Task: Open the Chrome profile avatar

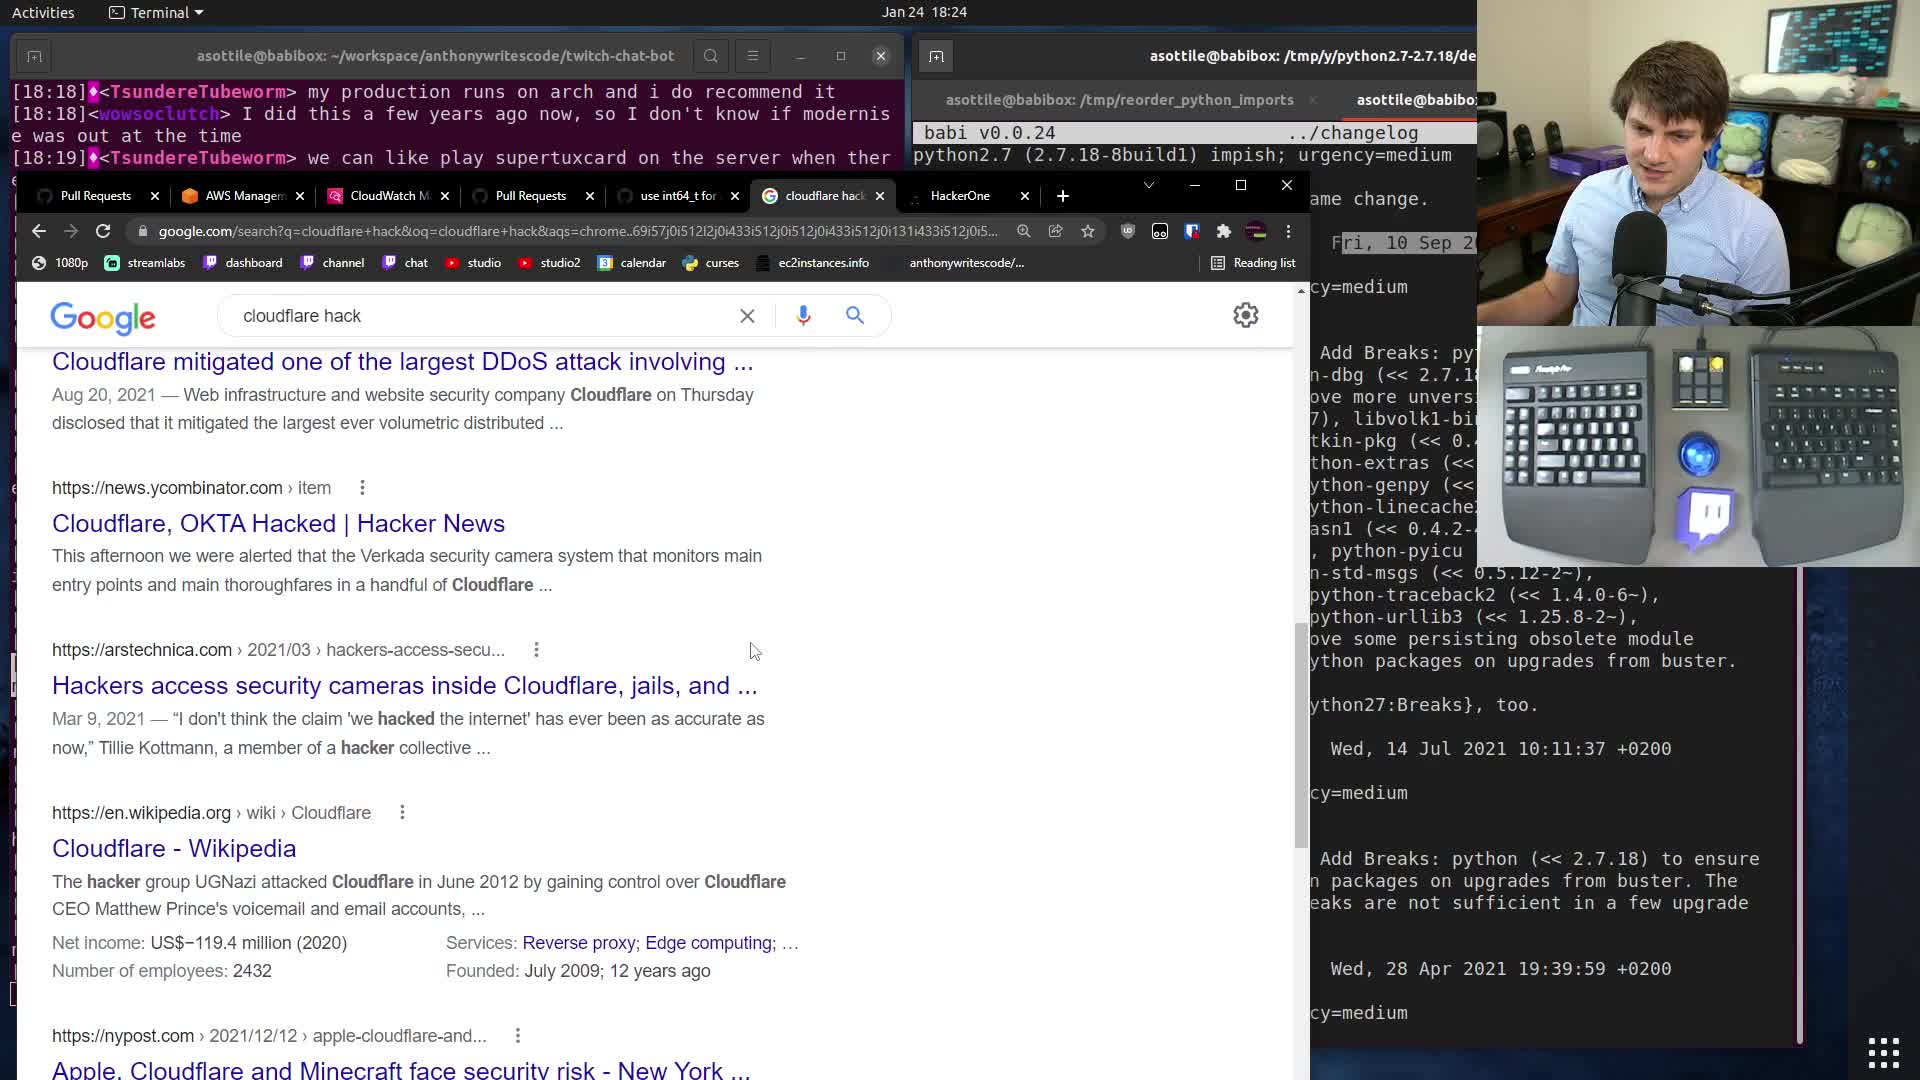Action: coord(1256,231)
